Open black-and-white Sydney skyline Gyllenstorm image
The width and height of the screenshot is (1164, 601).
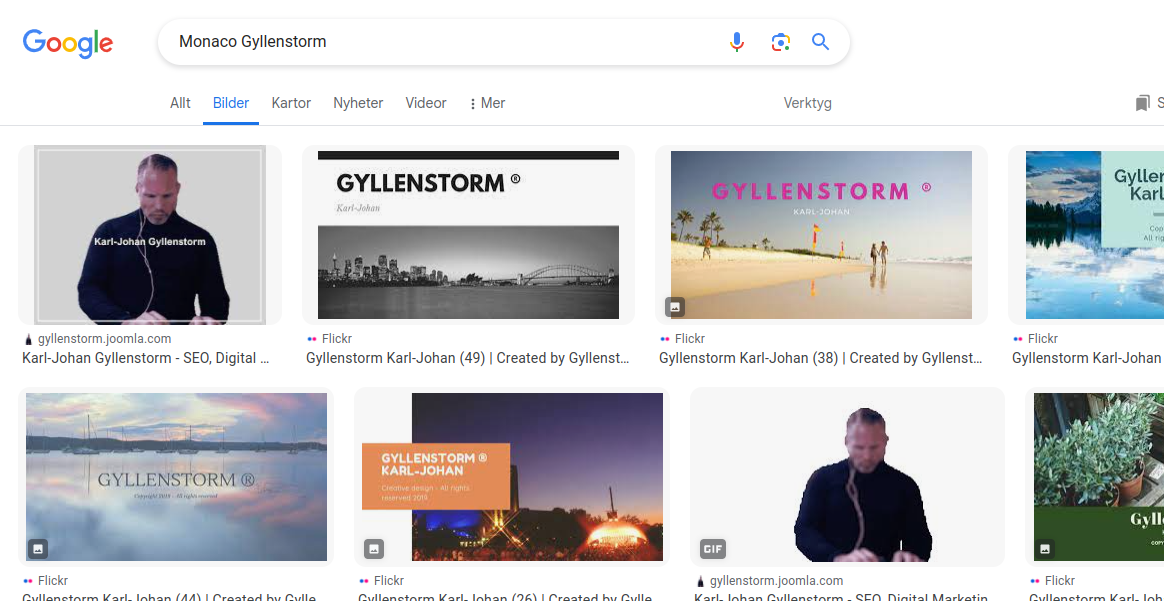[468, 235]
